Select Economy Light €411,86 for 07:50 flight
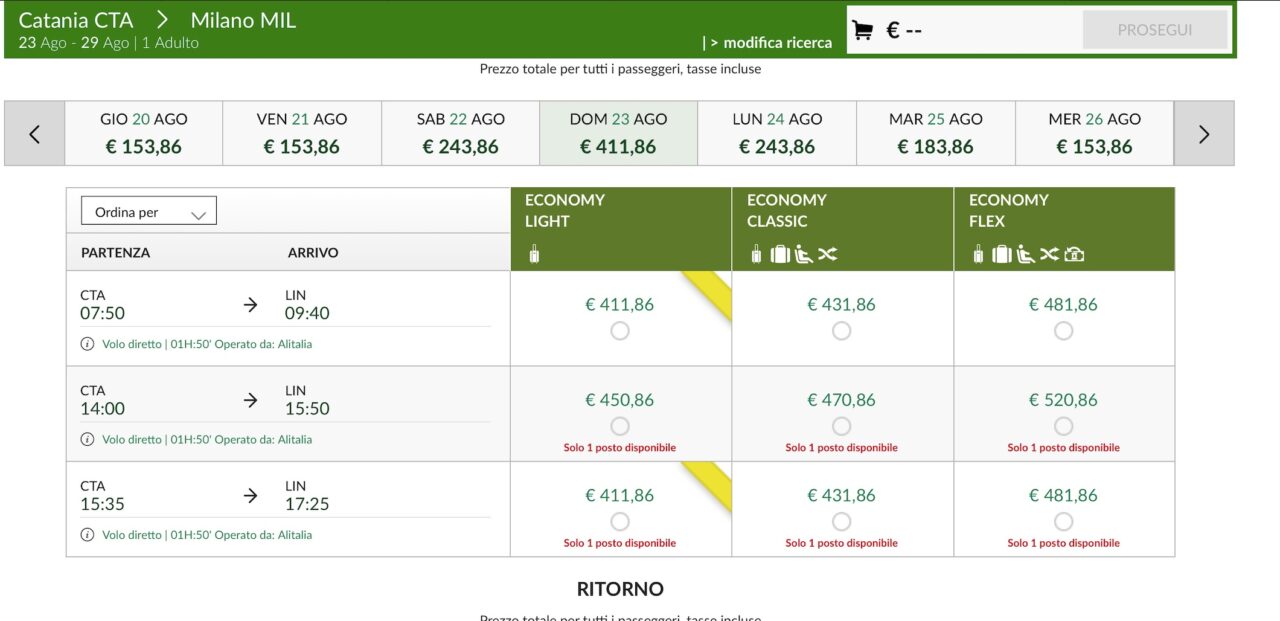This screenshot has height=621, width=1280. 620,331
